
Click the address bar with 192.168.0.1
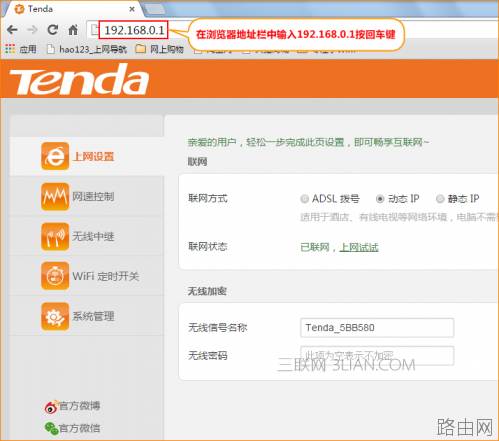point(134,30)
